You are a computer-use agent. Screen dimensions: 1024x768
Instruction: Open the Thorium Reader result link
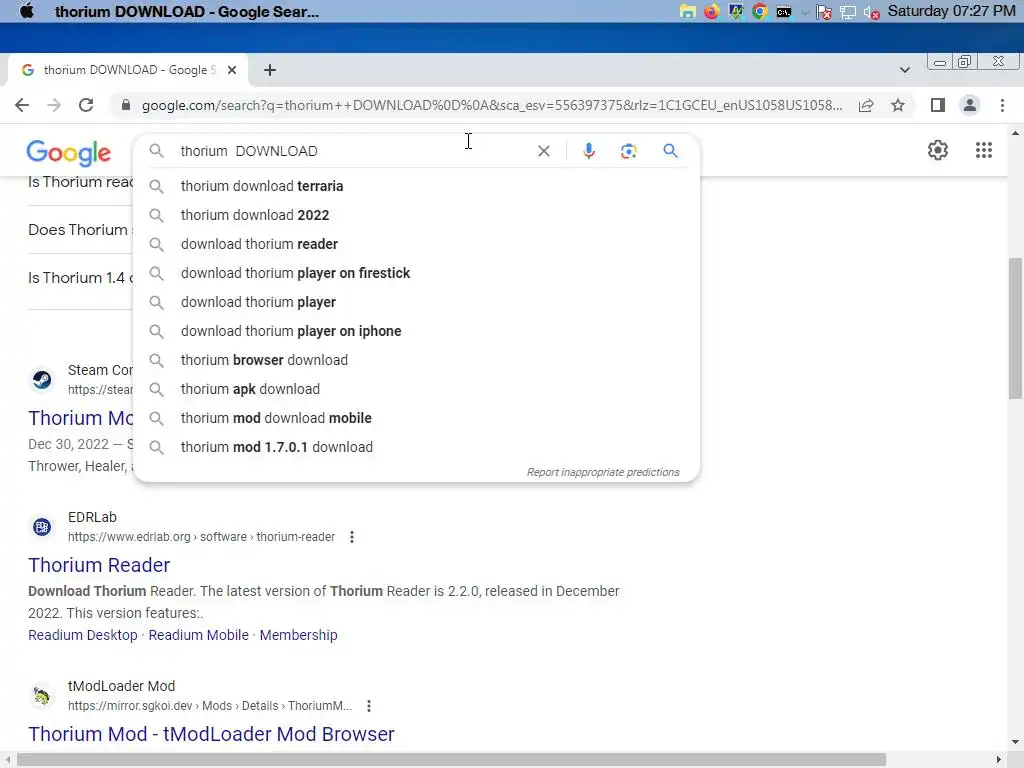99,565
